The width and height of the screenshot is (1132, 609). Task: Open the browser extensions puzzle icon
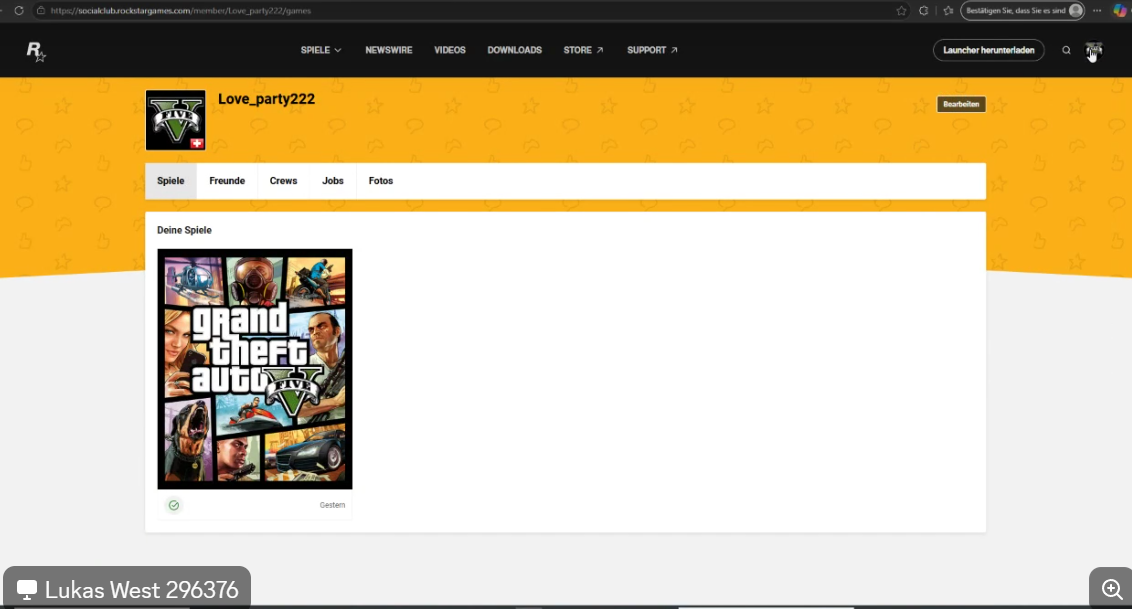coord(923,11)
